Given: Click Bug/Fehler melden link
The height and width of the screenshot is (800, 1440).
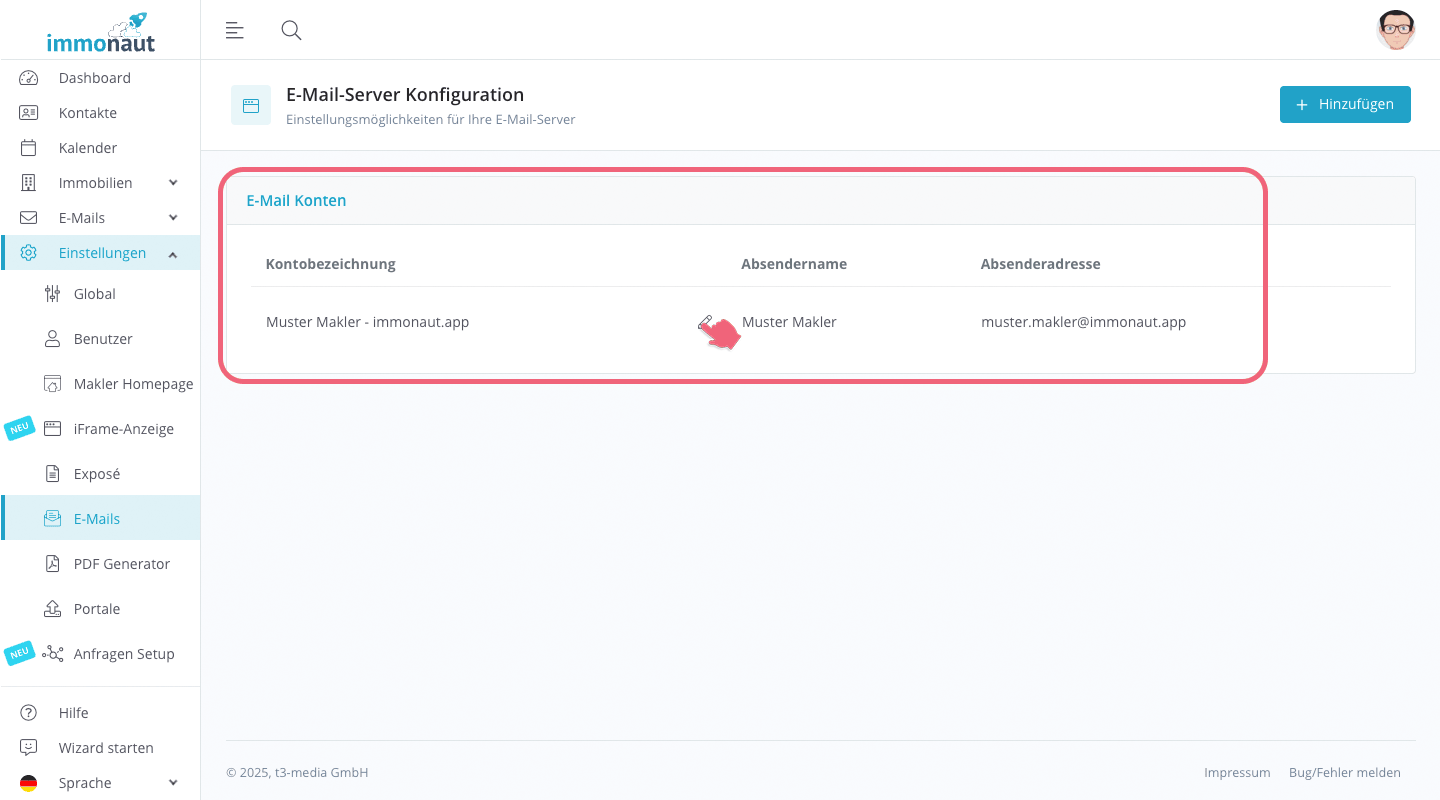Looking at the screenshot, I should click(x=1344, y=773).
